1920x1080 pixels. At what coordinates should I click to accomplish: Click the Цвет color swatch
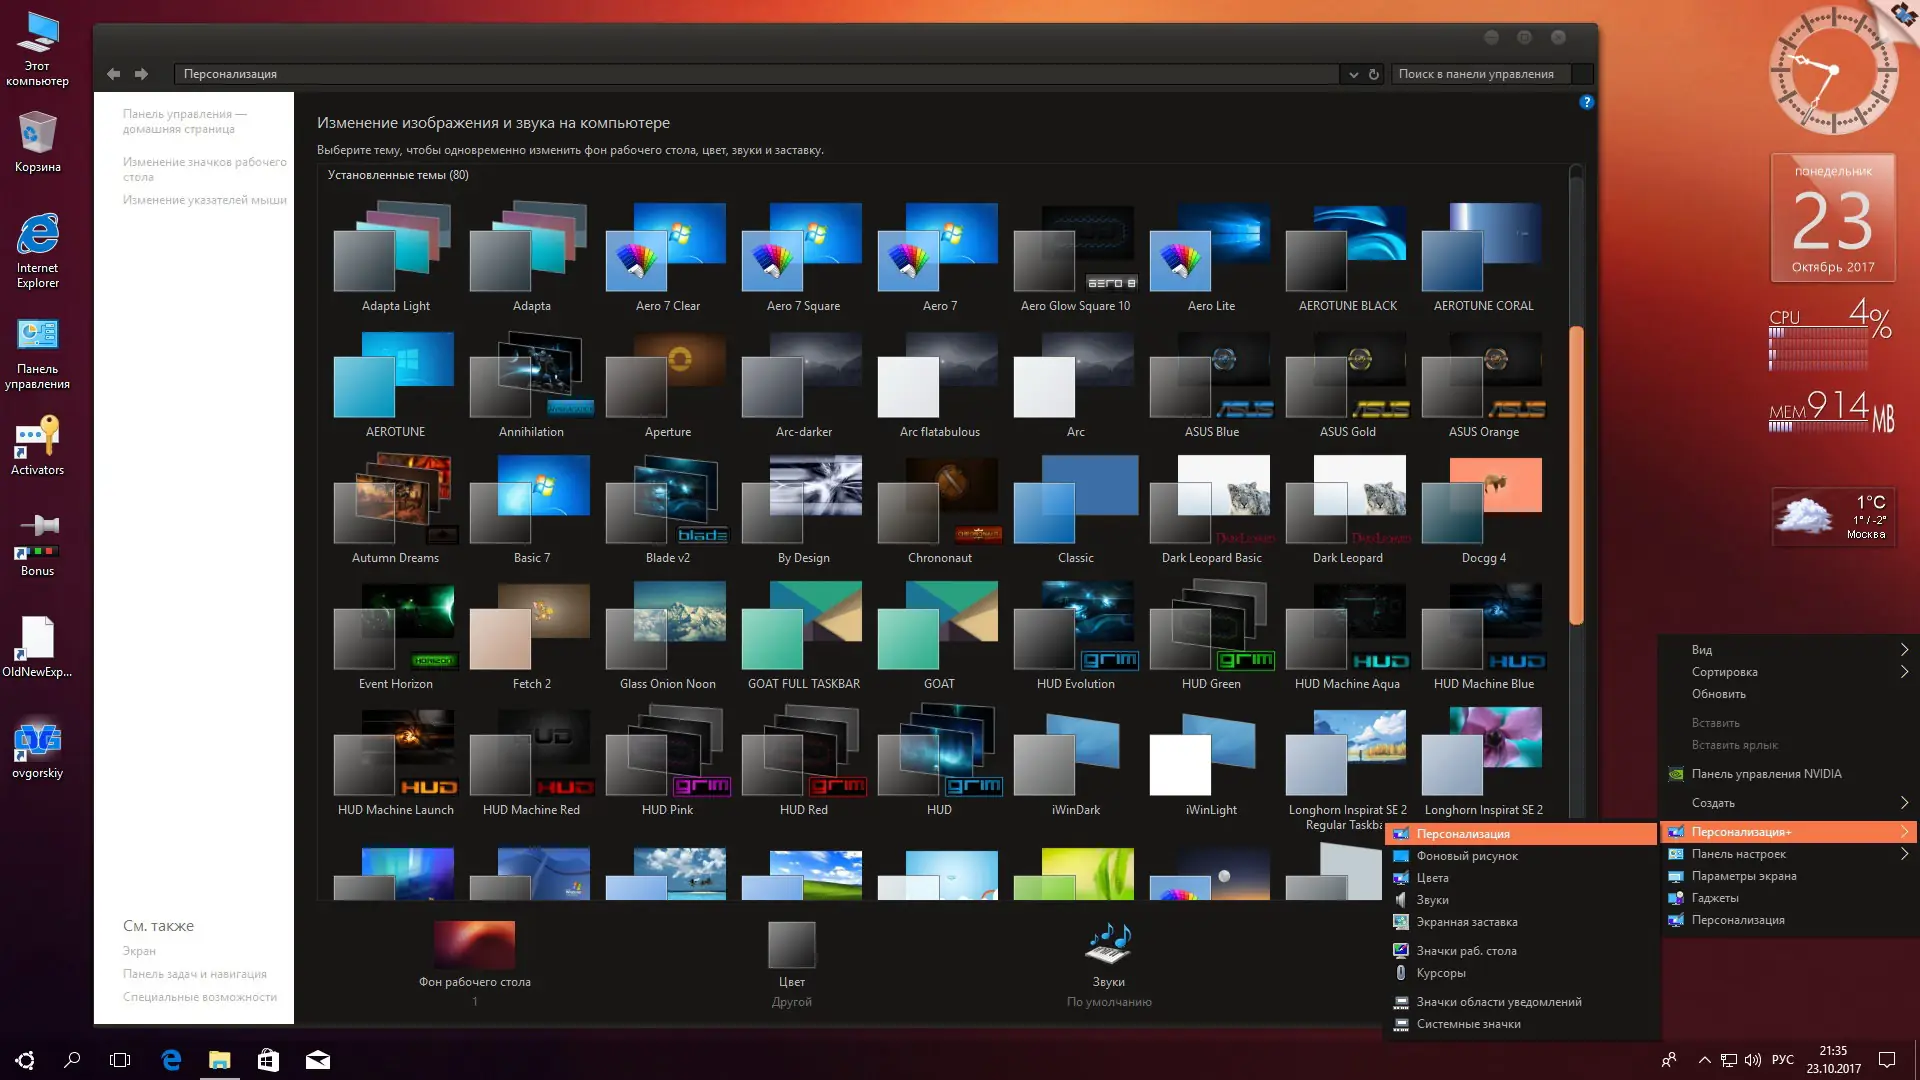tap(792, 945)
